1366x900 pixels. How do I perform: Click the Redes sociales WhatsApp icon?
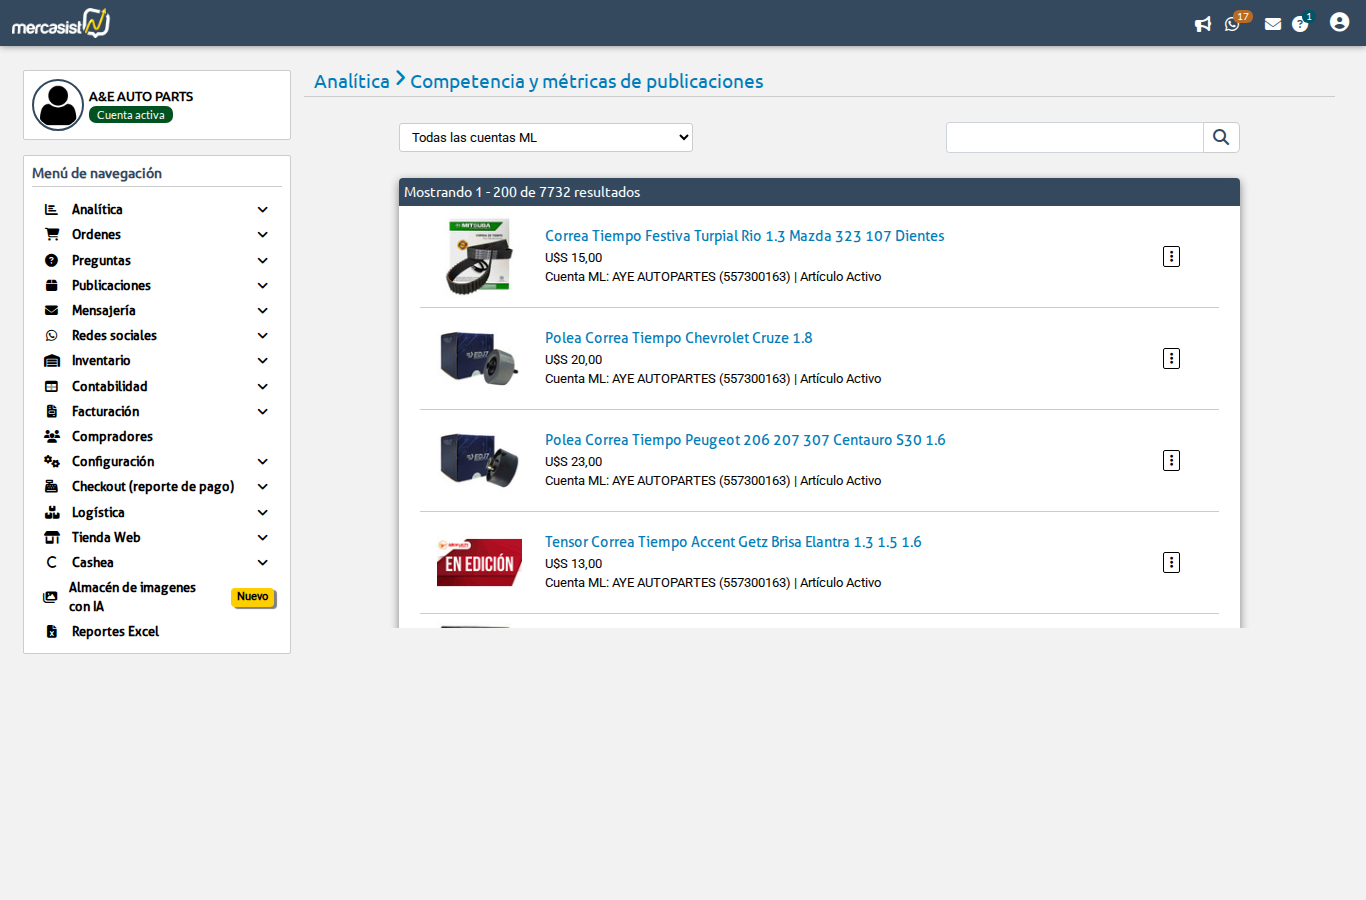51,335
